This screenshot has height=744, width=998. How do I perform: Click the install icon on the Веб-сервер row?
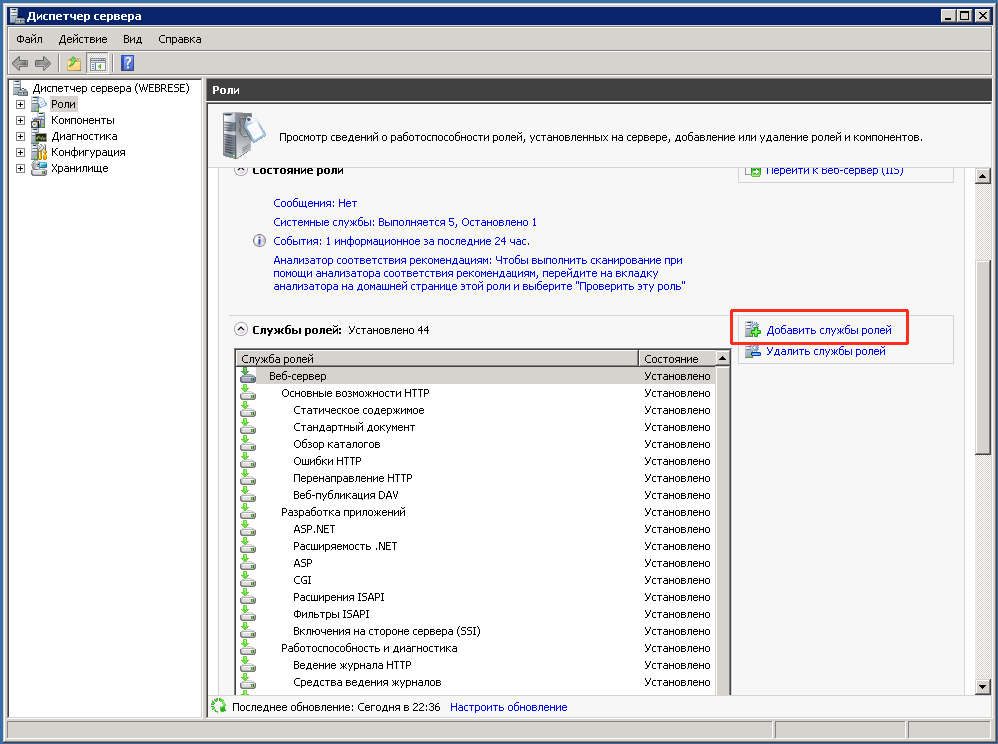tap(248, 376)
